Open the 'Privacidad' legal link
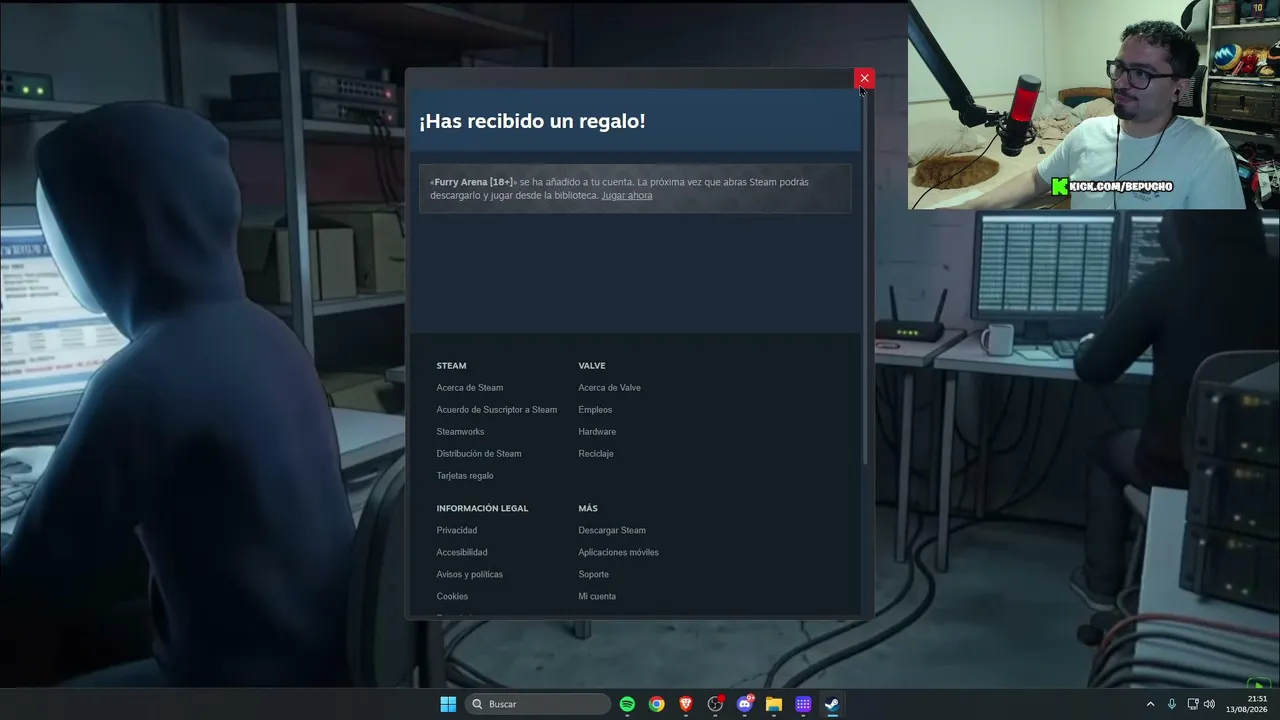The height and width of the screenshot is (720, 1280). coord(457,531)
